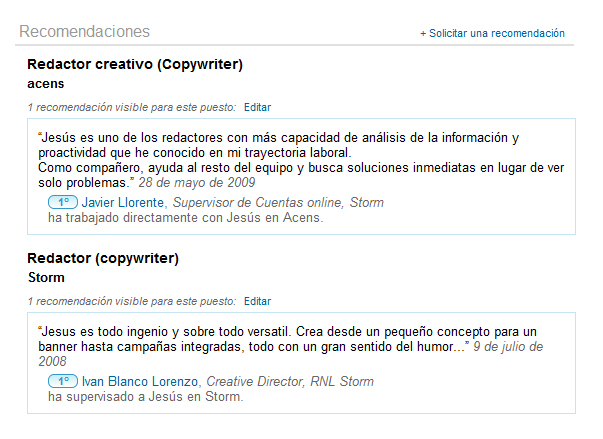The image size is (603, 439).
Task: Click the date '28 de mayo de 2009'
Action: coord(196,183)
